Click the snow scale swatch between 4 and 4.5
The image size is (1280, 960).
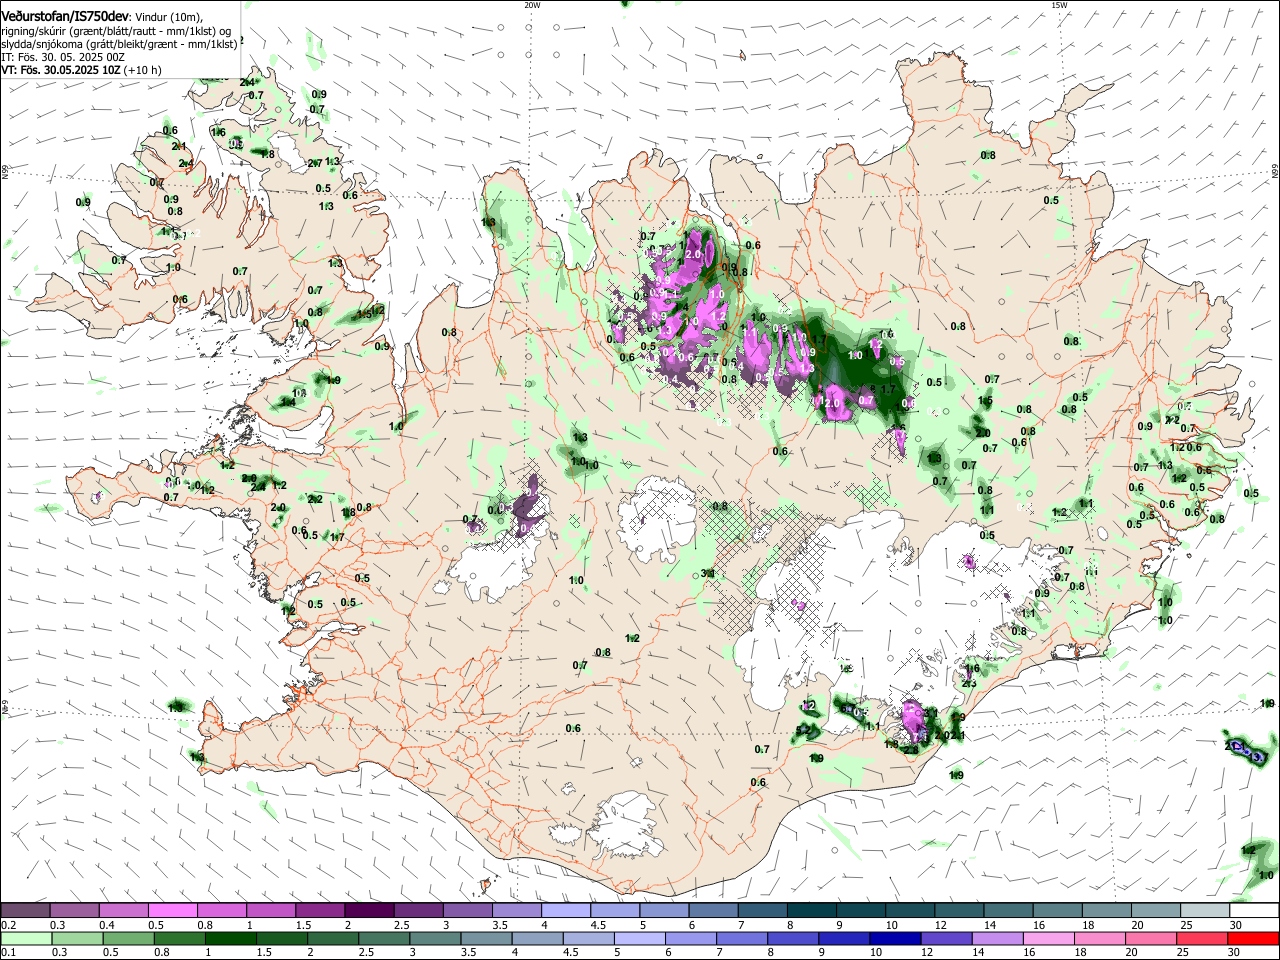(564, 911)
